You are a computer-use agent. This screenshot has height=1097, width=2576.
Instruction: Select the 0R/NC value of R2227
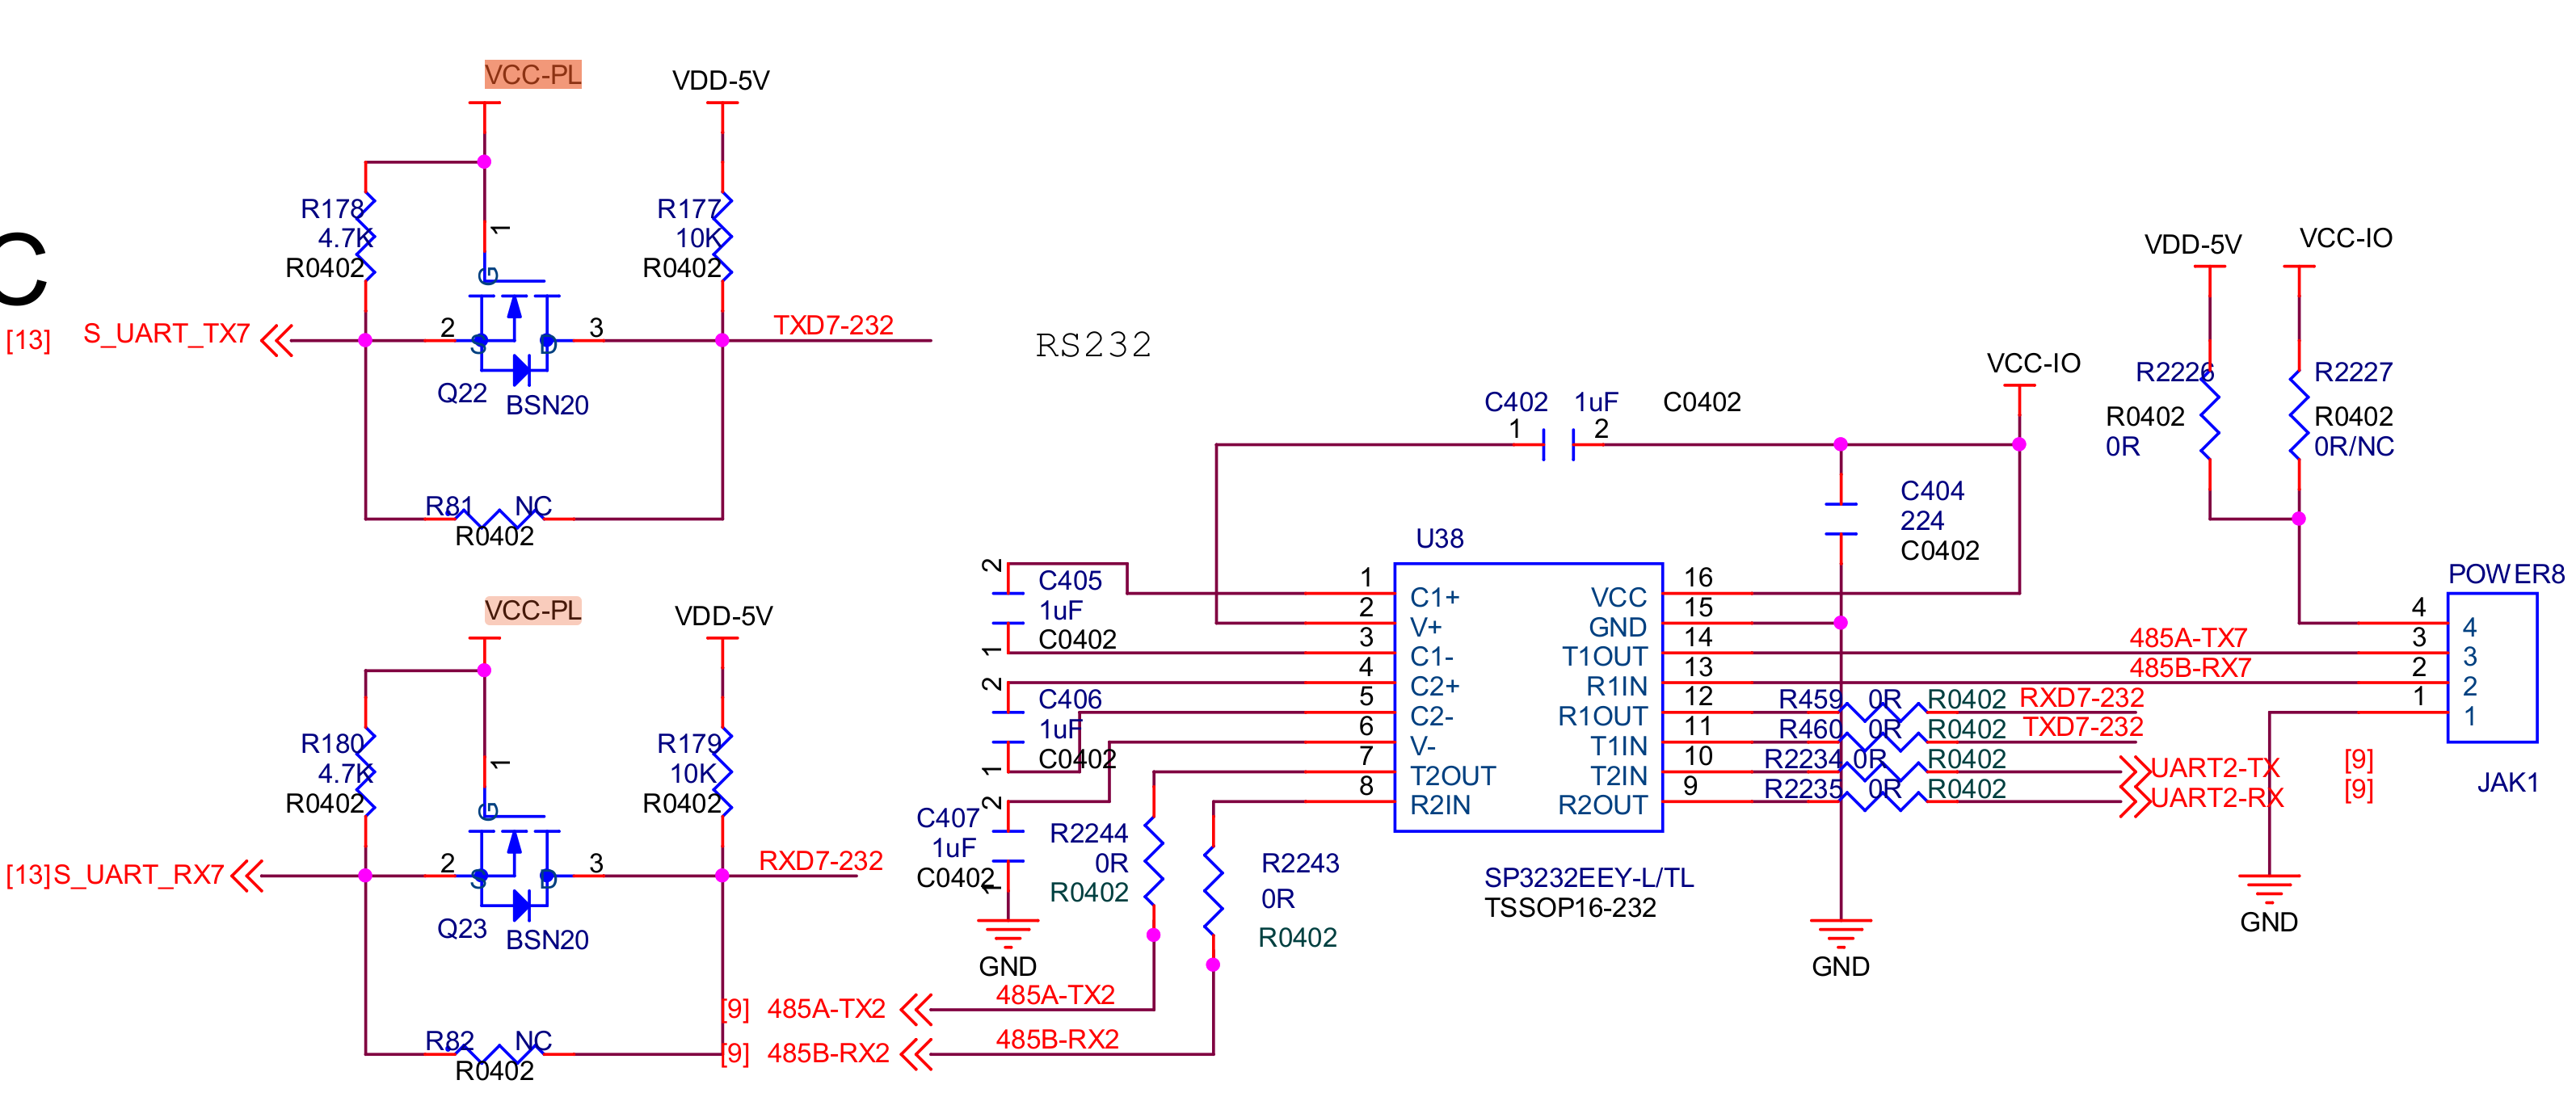pos(2354,447)
